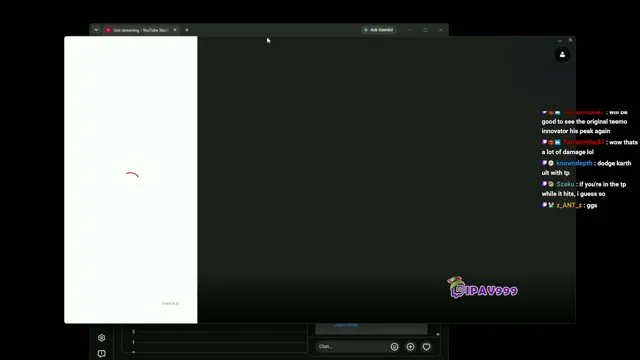
Task: Click the account profile icon in front window
Action: click(562, 55)
